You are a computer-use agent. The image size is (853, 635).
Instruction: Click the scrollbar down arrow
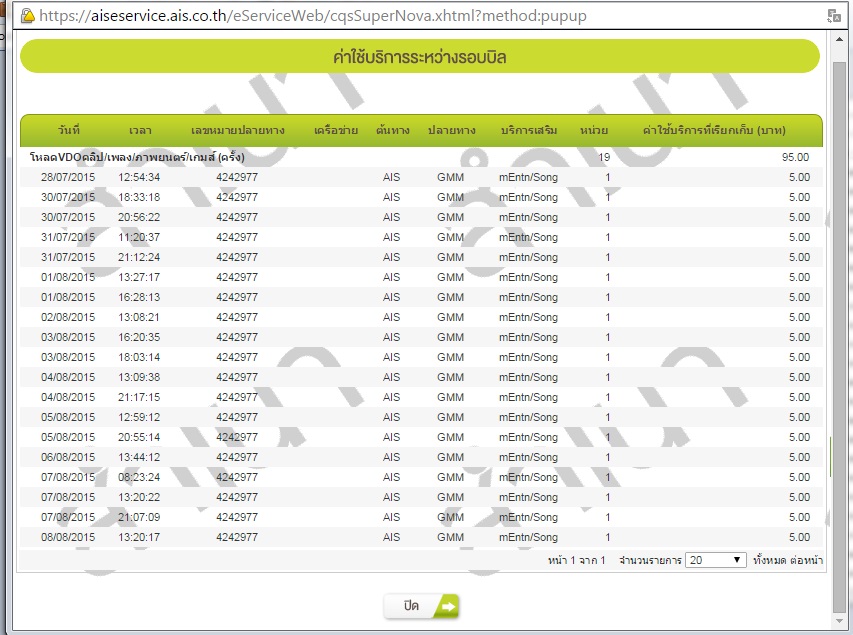[839, 621]
